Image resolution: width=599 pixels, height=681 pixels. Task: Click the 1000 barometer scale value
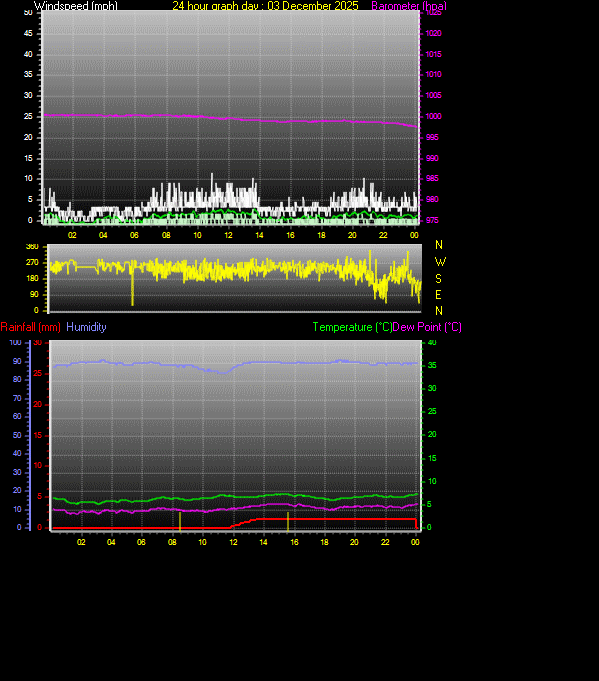[x=434, y=116]
